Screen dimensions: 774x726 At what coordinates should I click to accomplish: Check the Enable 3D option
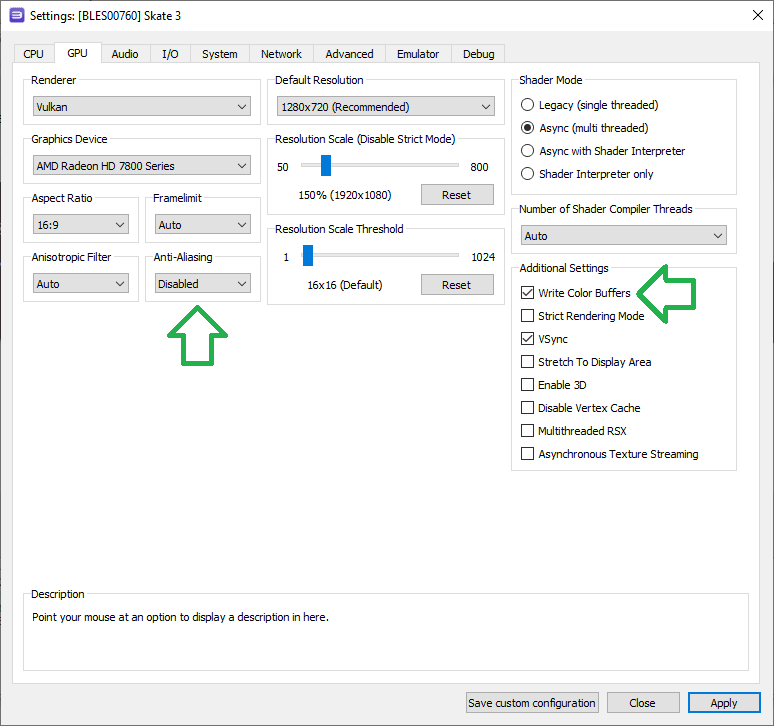528,384
